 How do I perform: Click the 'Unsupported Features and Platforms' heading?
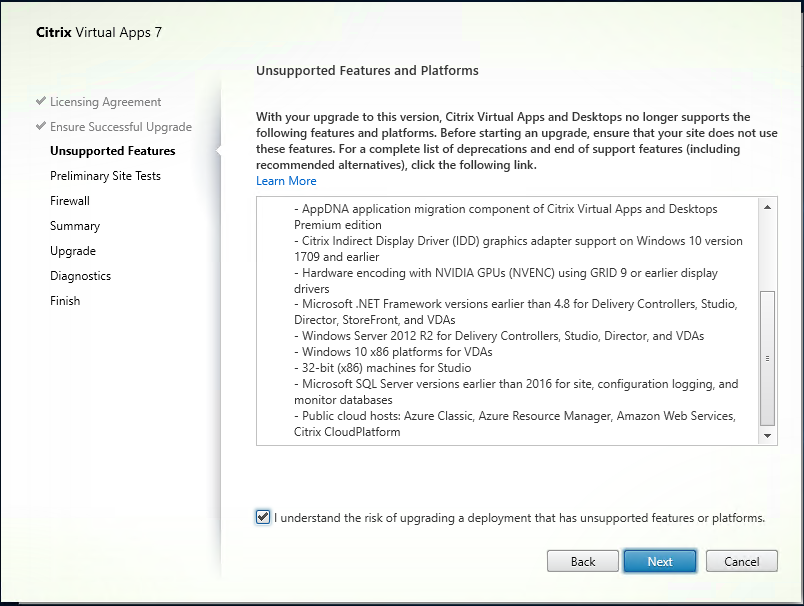click(x=367, y=70)
